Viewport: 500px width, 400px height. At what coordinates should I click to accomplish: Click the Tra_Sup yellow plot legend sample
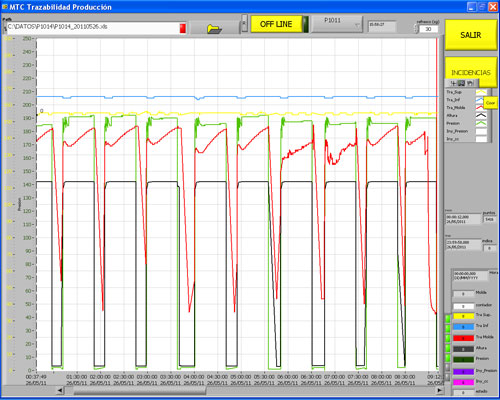point(481,92)
